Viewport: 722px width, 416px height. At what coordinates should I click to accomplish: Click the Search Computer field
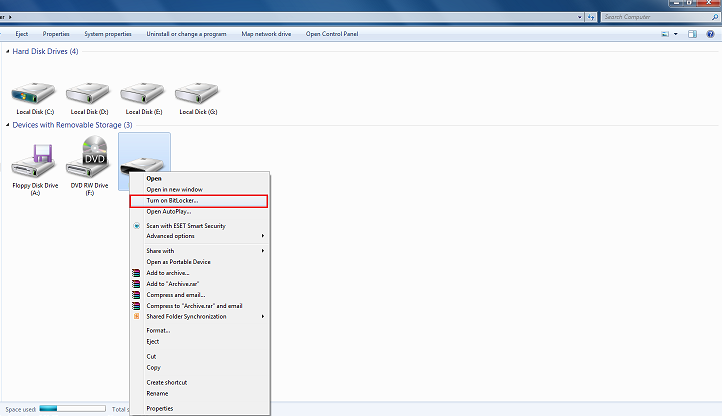coord(657,17)
